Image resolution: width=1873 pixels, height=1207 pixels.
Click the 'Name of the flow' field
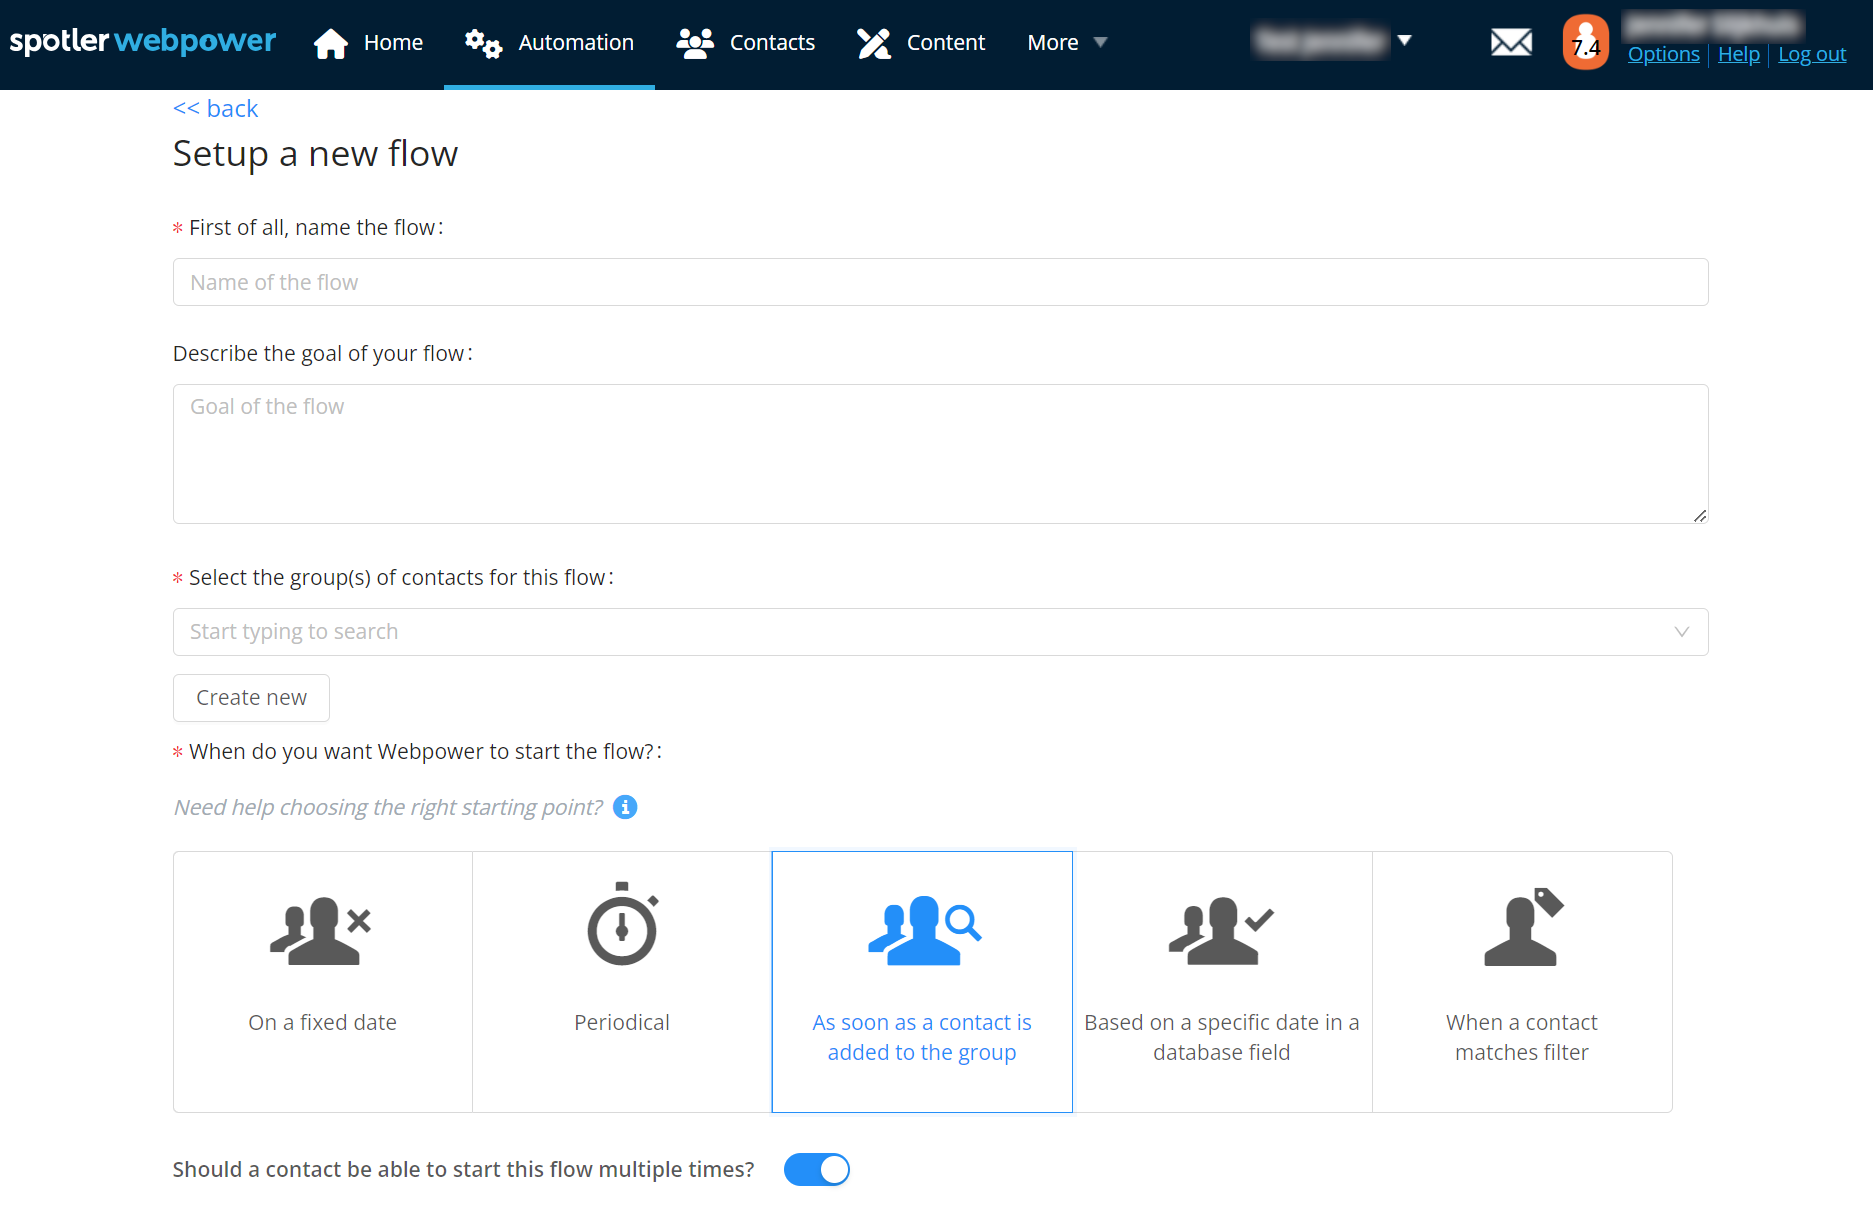940,283
